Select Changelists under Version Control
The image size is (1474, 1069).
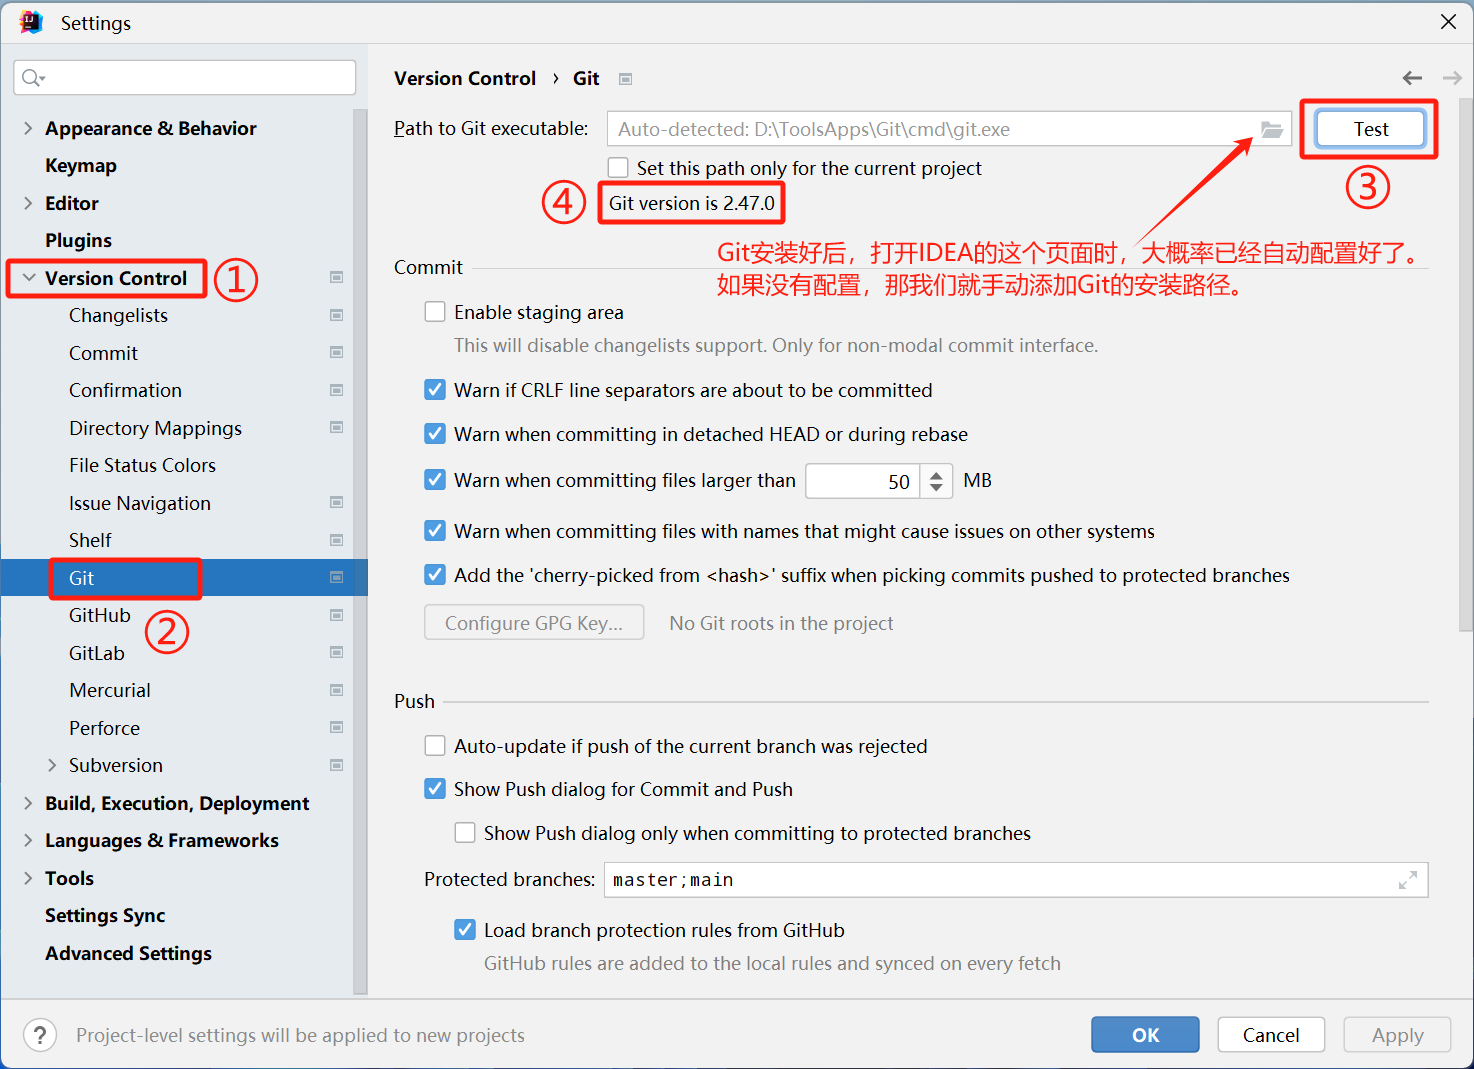pos(118,316)
